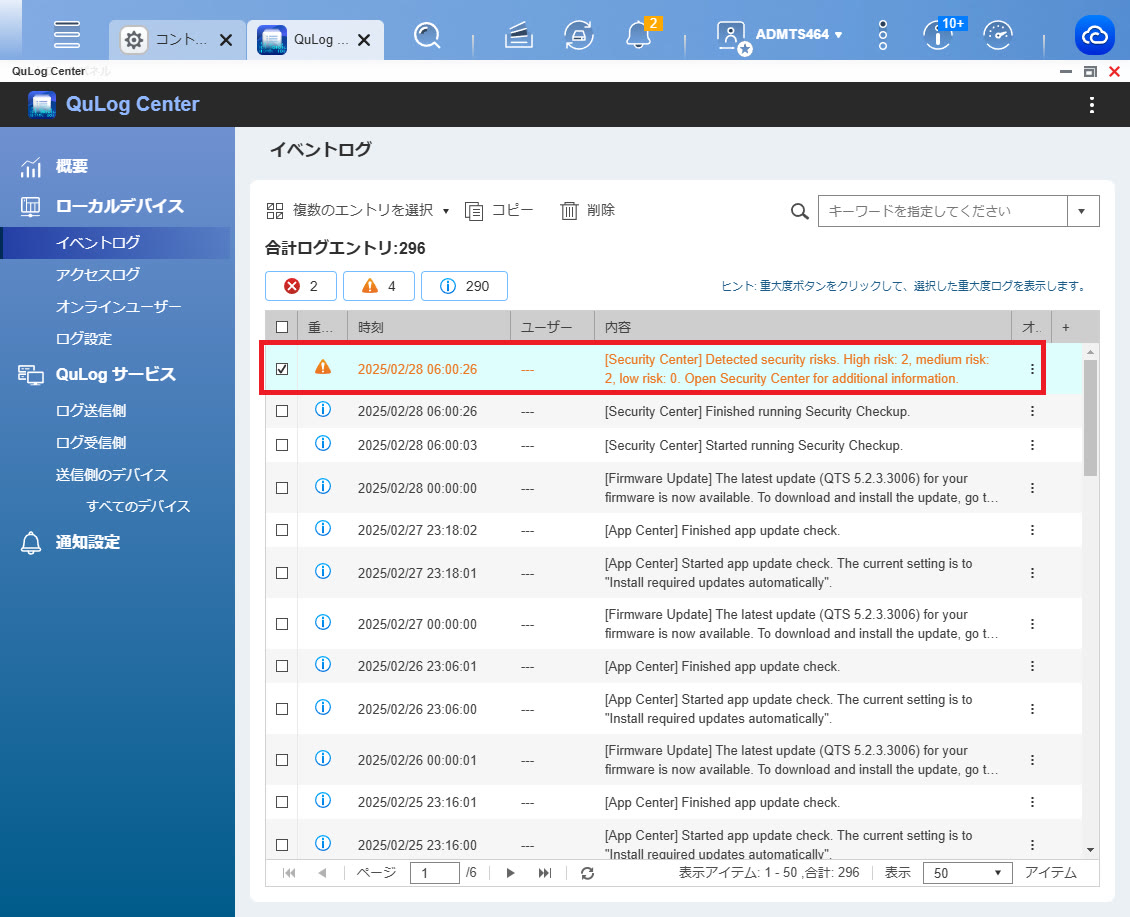This screenshot has height=917, width=1130.
Task: Open row menu for Security Center detected risks entry
Action: point(1032,369)
